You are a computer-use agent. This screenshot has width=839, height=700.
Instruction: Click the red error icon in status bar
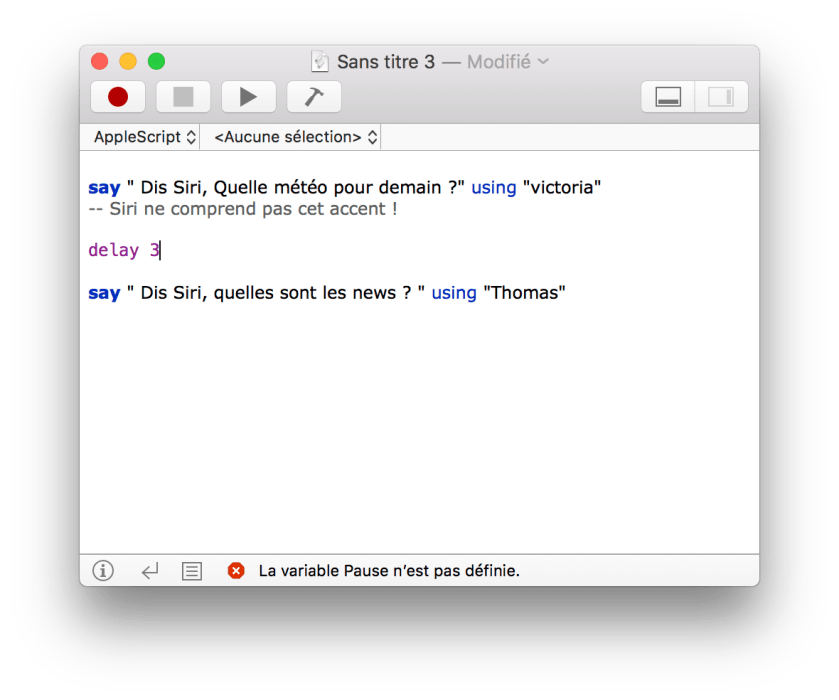coord(236,571)
